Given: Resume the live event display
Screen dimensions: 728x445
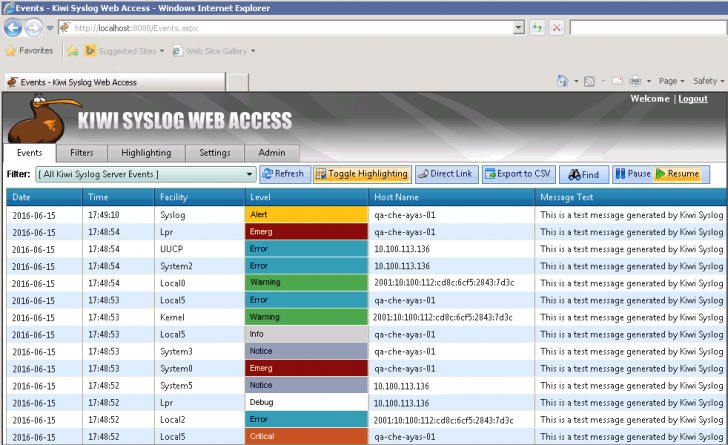Looking at the screenshot, I should (678, 174).
